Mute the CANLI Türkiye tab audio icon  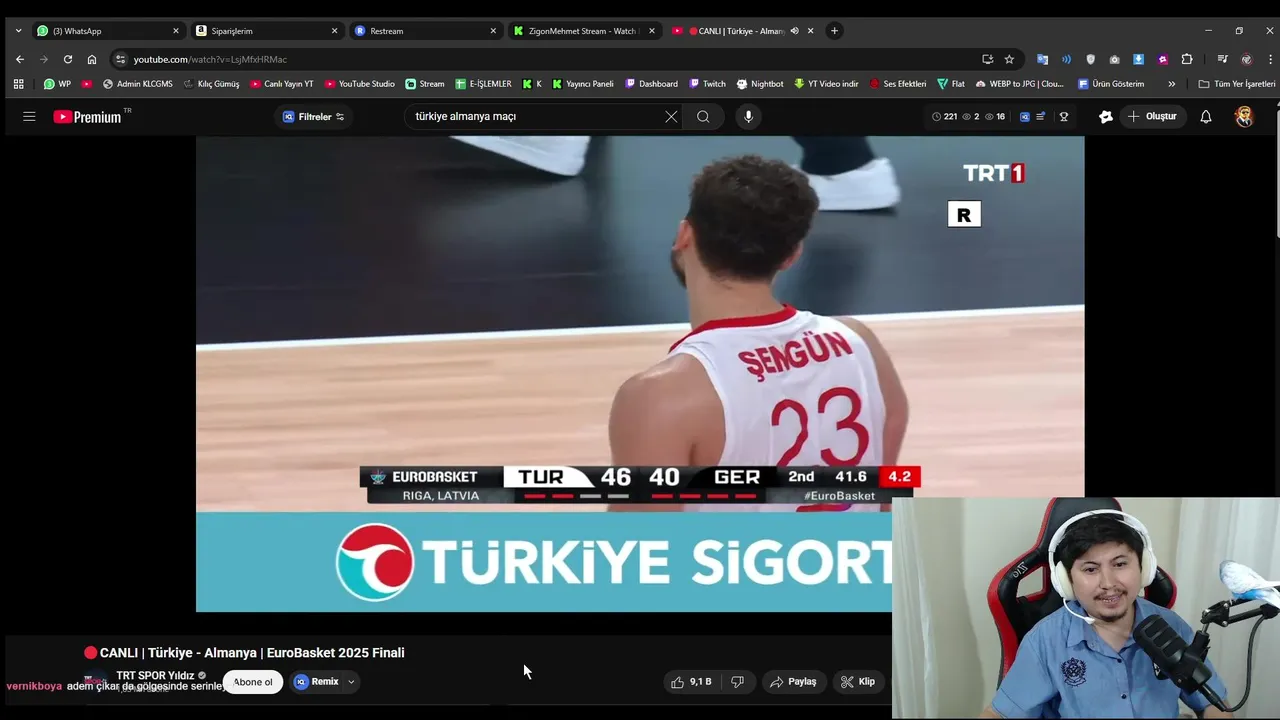(794, 31)
